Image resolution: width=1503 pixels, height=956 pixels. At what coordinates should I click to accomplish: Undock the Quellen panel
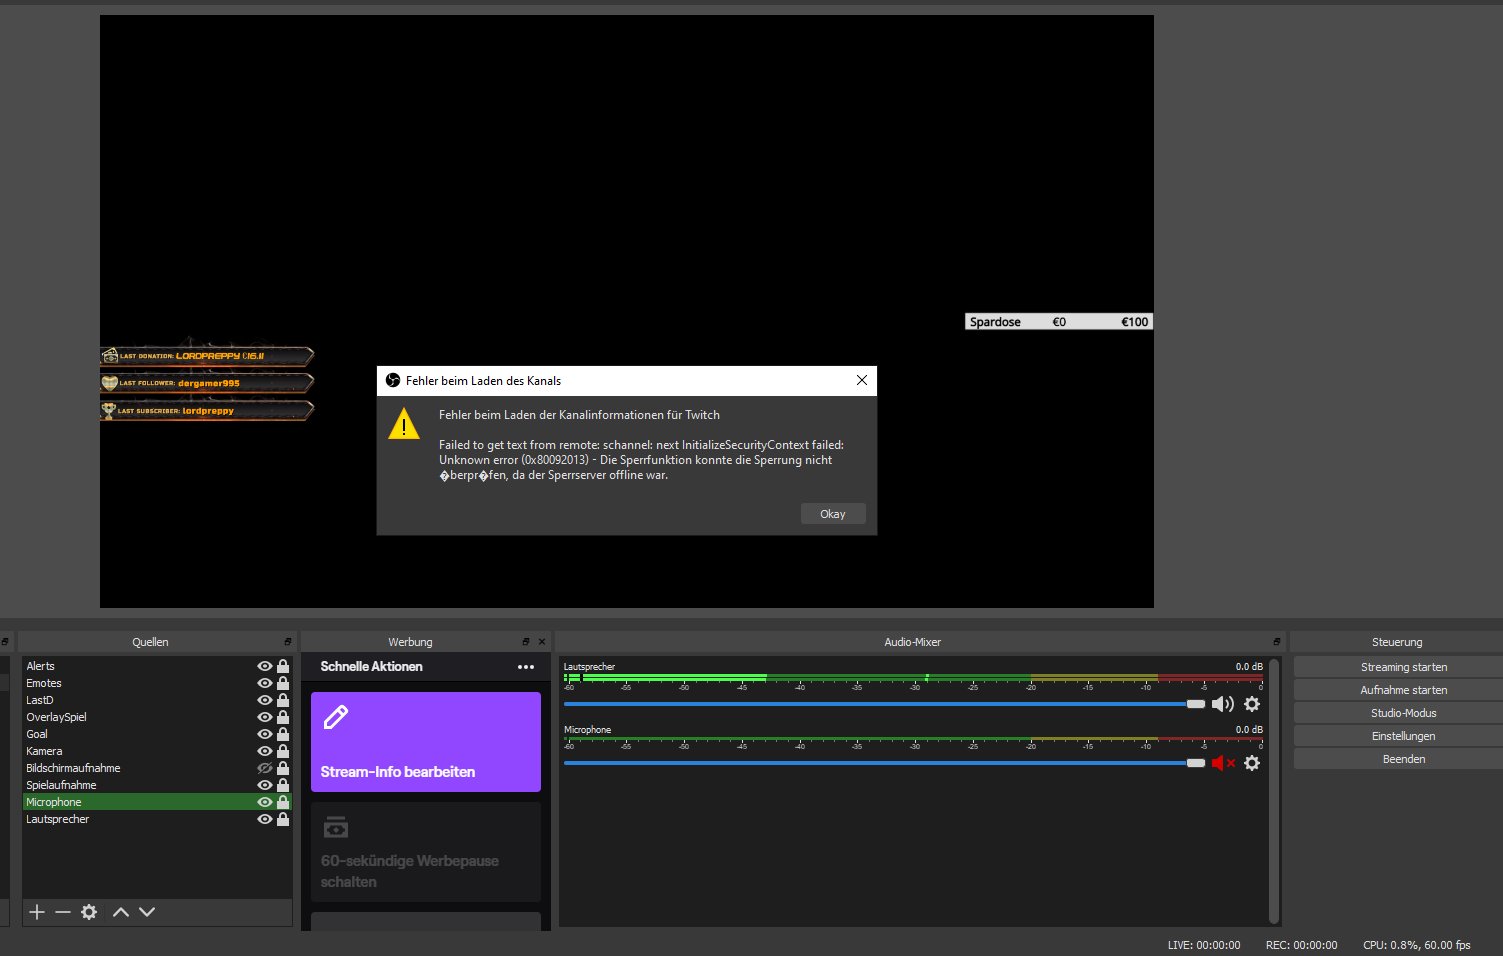[x=288, y=642]
